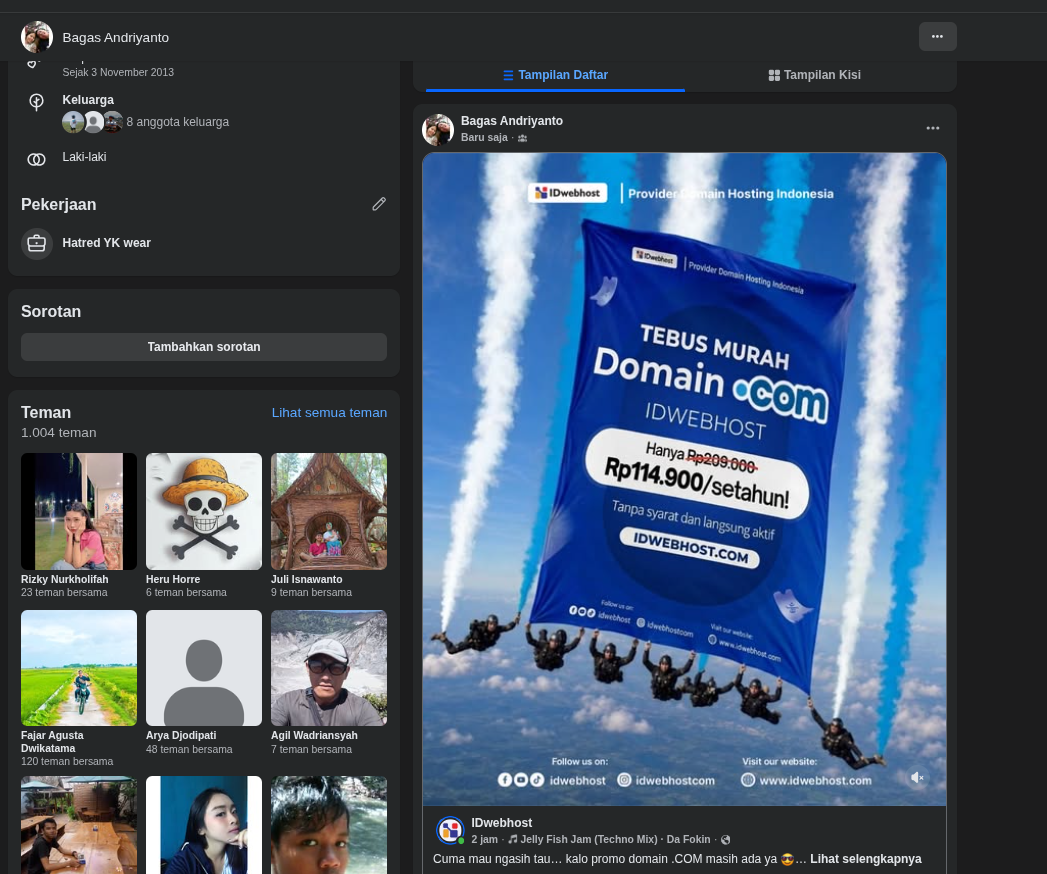Open Rizky Nurkholifah friend thumbnail

tap(79, 511)
